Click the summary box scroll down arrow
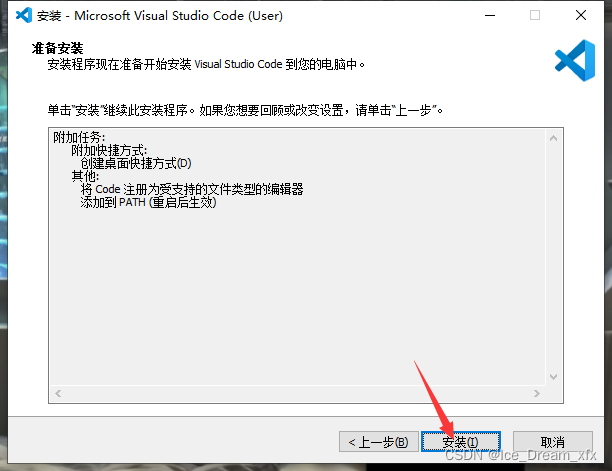Image resolution: width=612 pixels, height=471 pixels. 553,377
